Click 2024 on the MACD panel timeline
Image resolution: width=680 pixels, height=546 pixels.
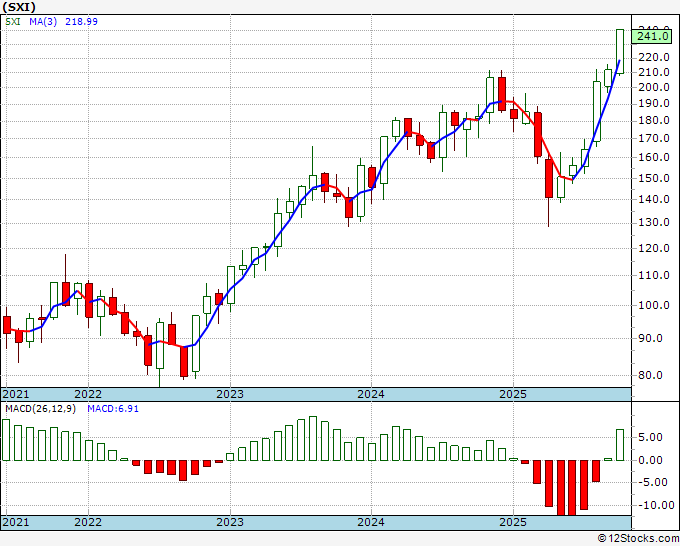coord(371,522)
